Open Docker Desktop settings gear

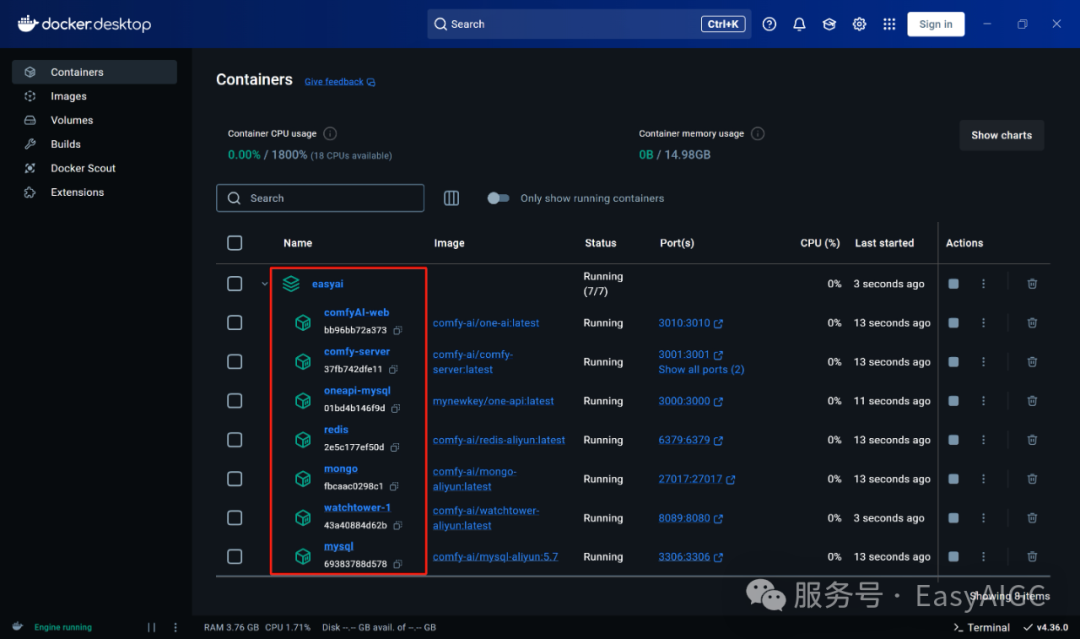tap(859, 24)
